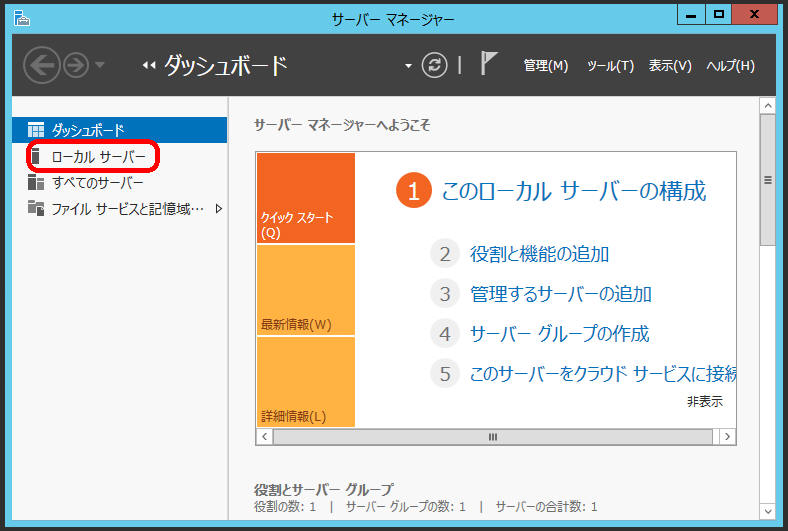Open dropdown arrow left of refresh icon
This screenshot has height=531, width=788.
point(408,66)
